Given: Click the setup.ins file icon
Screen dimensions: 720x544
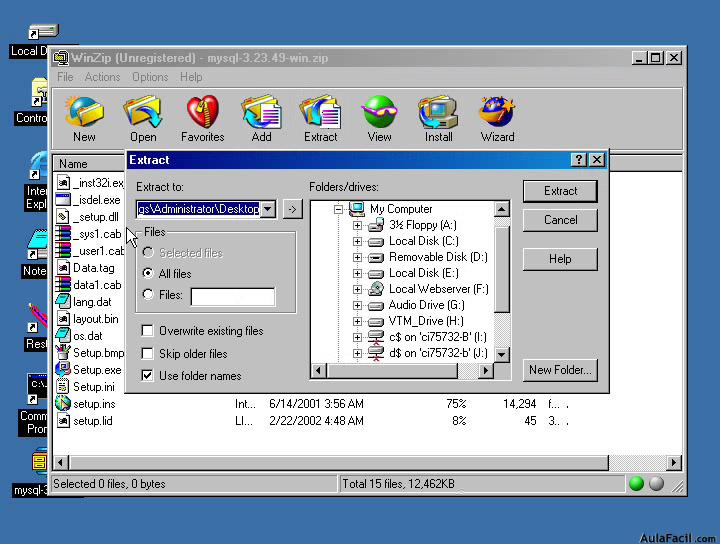Looking at the screenshot, I should 63,404.
